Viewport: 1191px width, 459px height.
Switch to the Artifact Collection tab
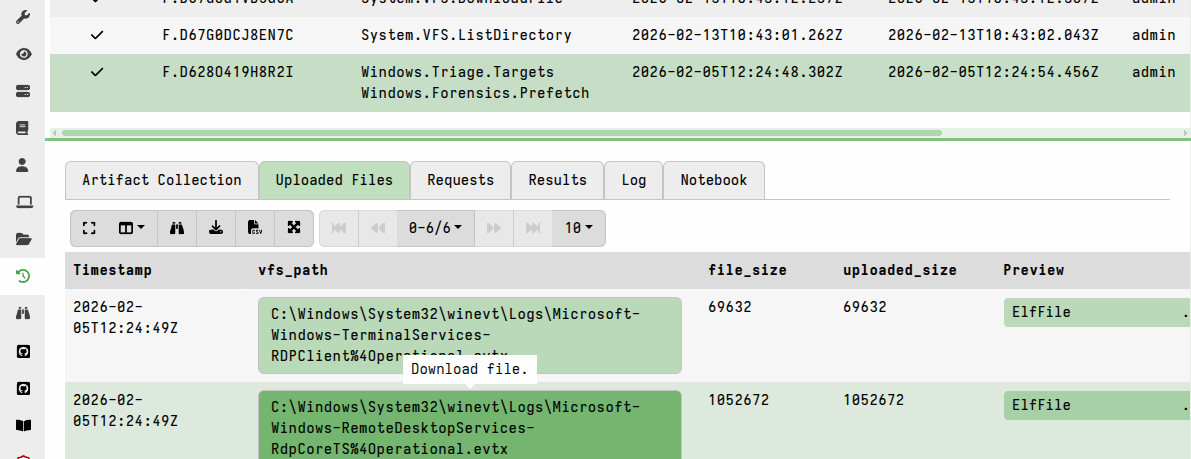(x=161, y=180)
